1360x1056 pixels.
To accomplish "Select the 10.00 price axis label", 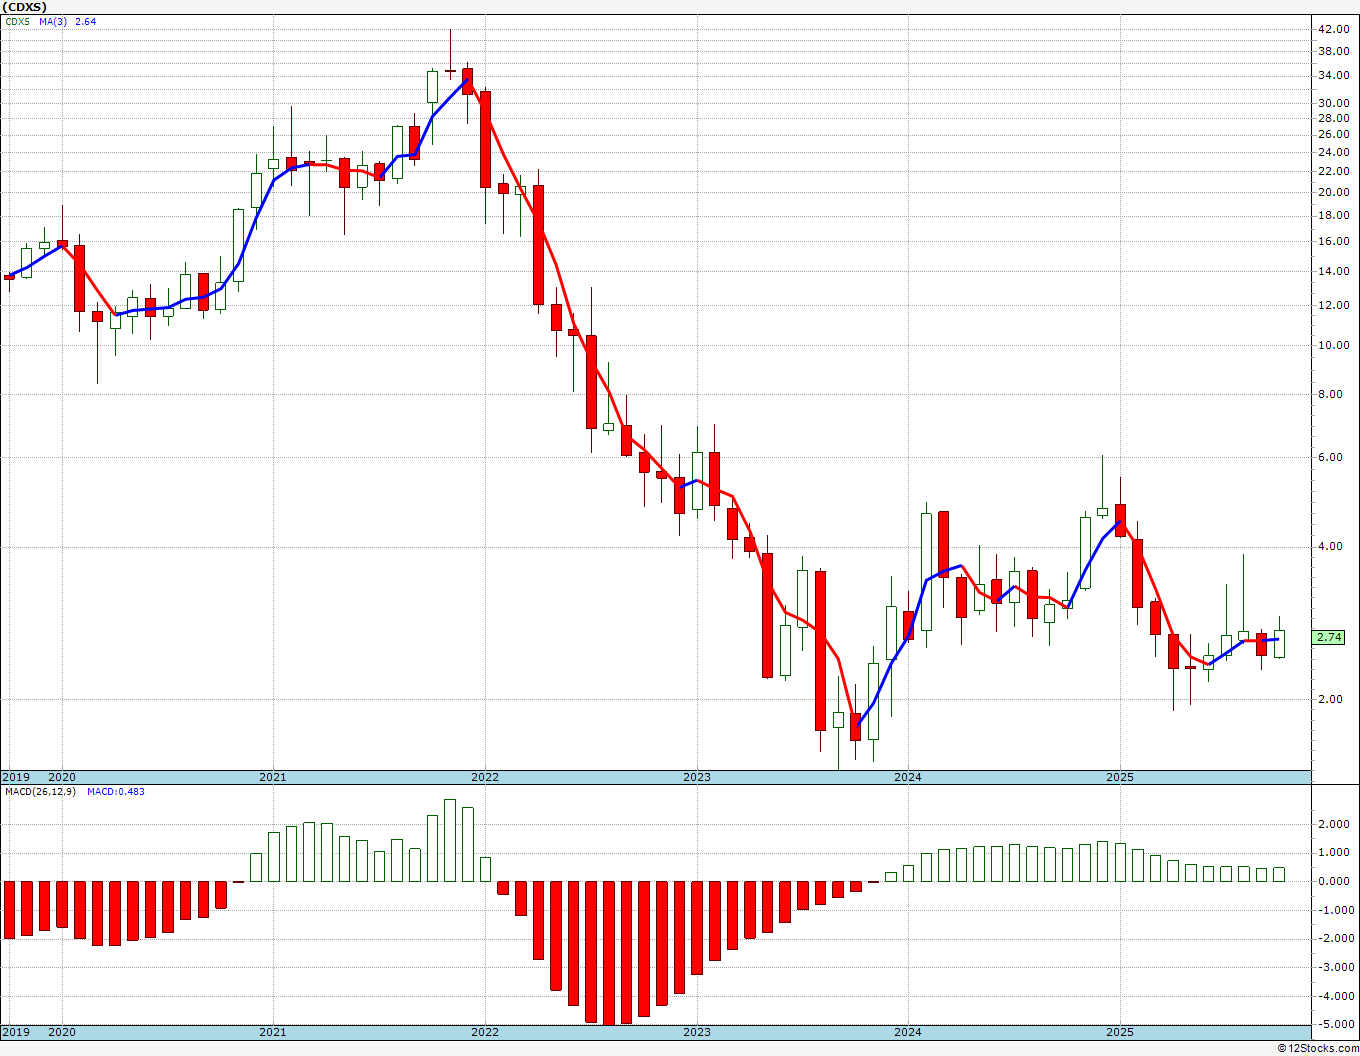I will point(1334,346).
